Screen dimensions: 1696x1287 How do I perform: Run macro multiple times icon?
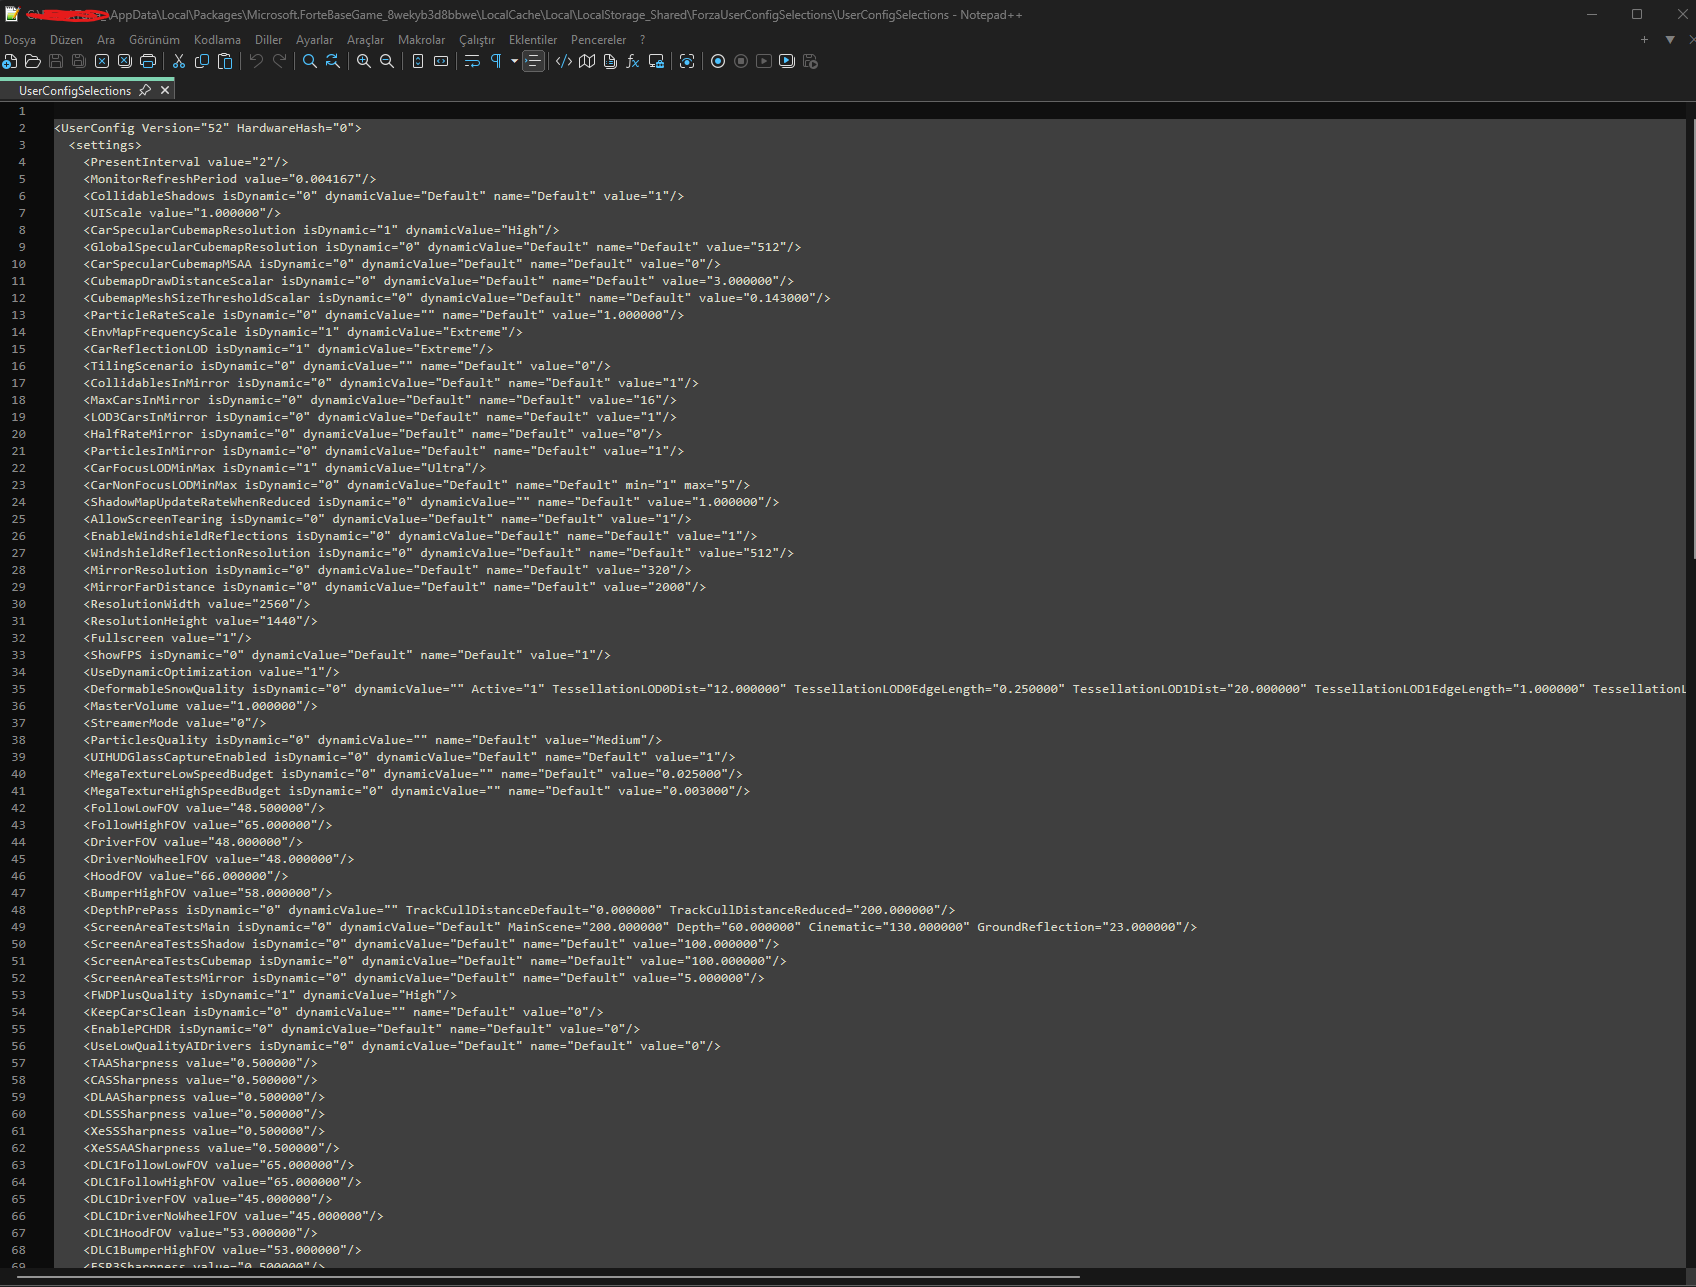[787, 61]
